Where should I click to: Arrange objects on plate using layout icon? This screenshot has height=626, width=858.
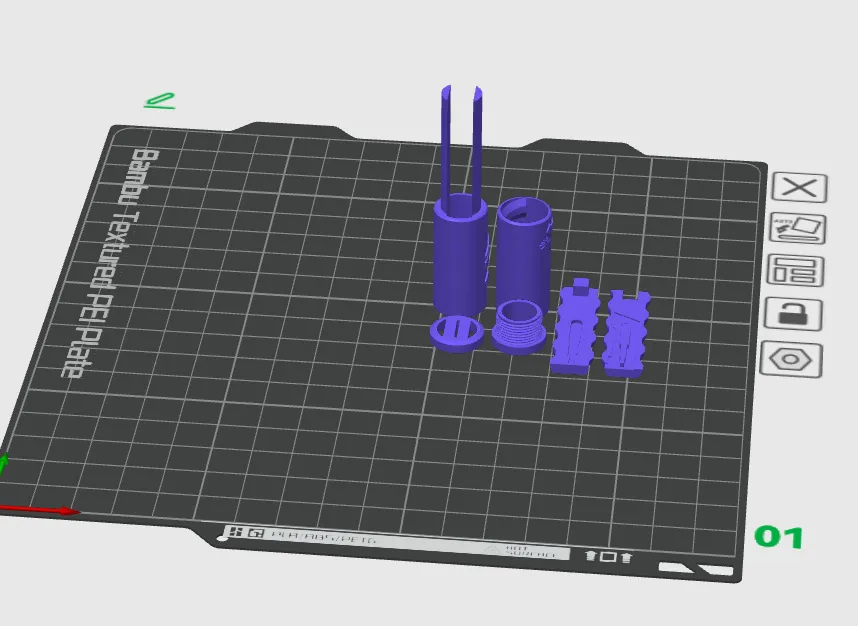[796, 271]
